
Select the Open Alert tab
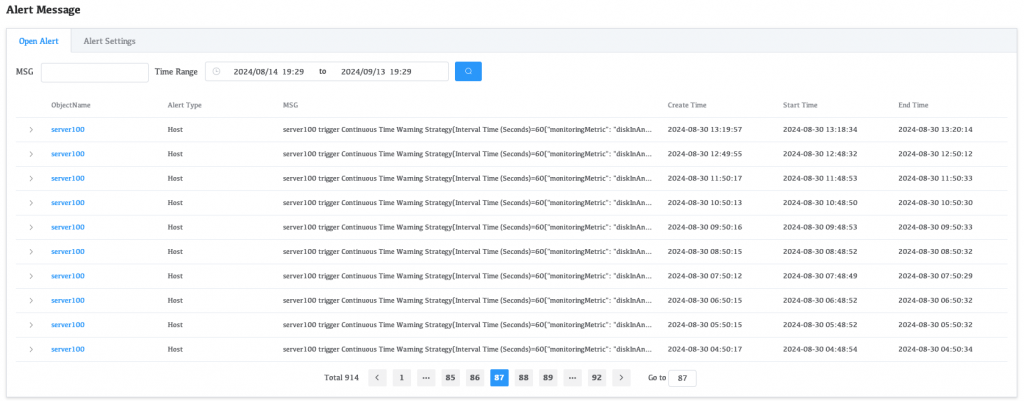[39, 41]
